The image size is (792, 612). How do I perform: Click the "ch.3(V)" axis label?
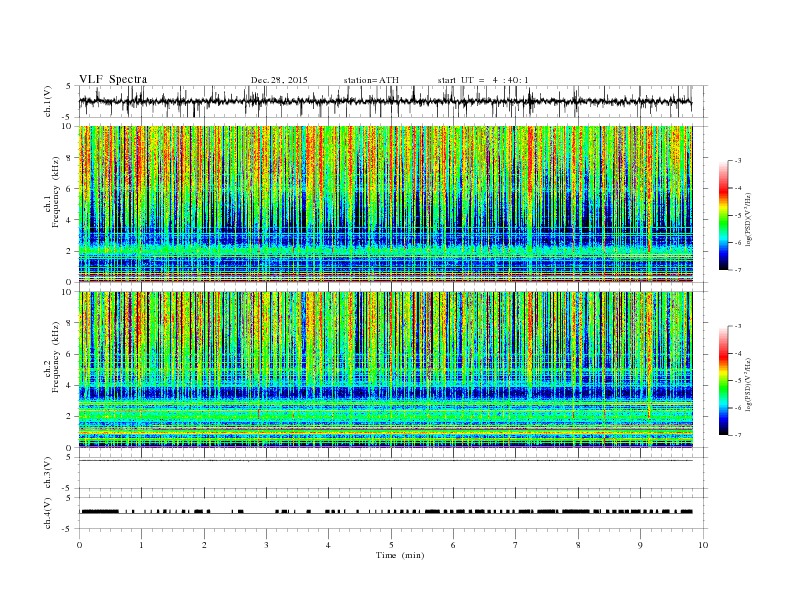(48, 473)
